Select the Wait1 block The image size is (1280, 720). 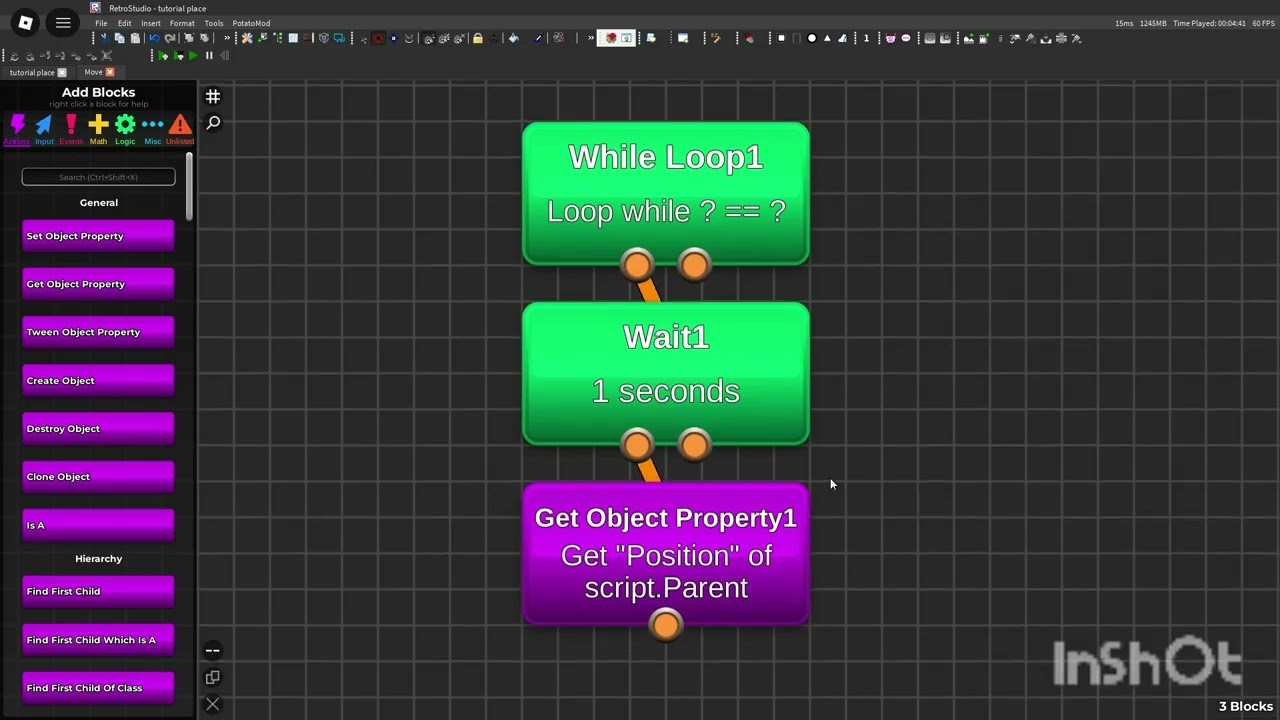pyautogui.click(x=666, y=373)
